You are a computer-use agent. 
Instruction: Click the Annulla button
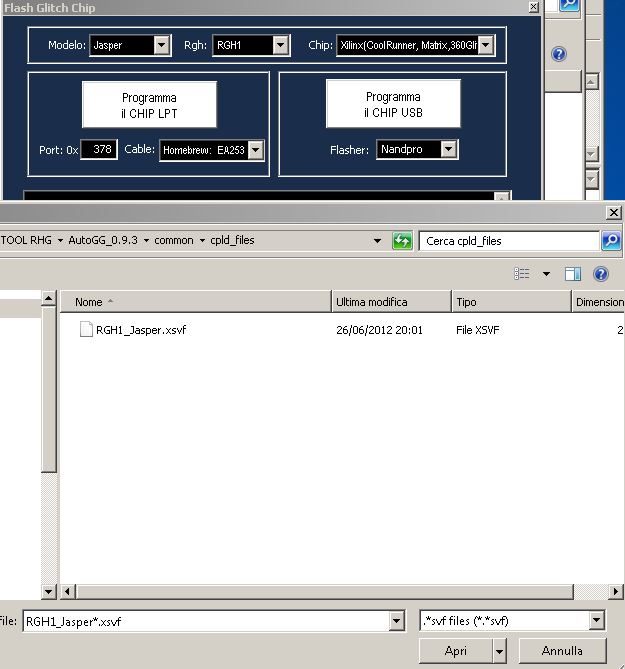[562, 651]
